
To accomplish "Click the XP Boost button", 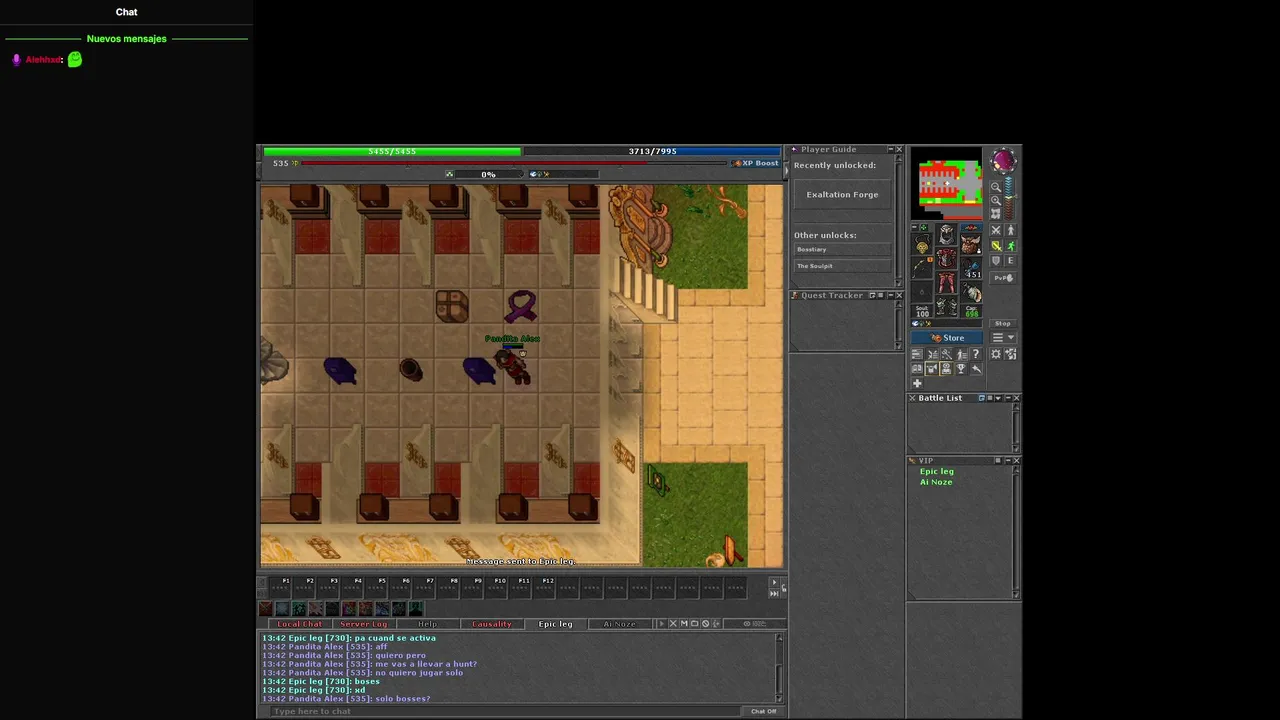I will (756, 163).
